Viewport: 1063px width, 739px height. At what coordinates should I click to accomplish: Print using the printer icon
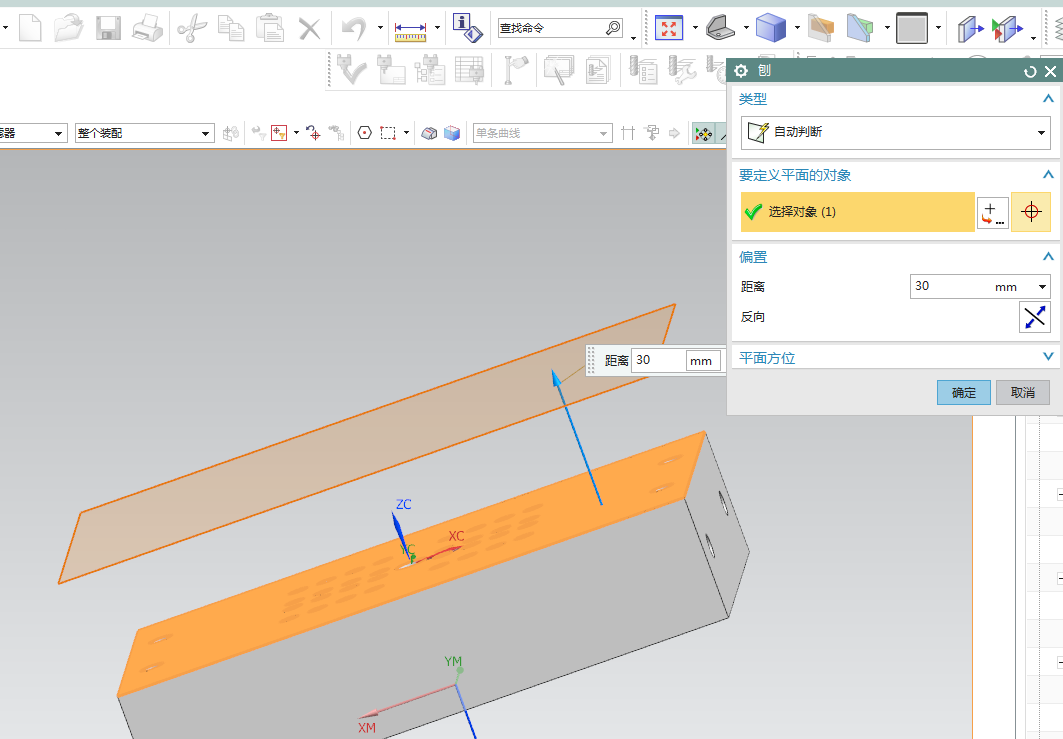pyautogui.click(x=147, y=28)
